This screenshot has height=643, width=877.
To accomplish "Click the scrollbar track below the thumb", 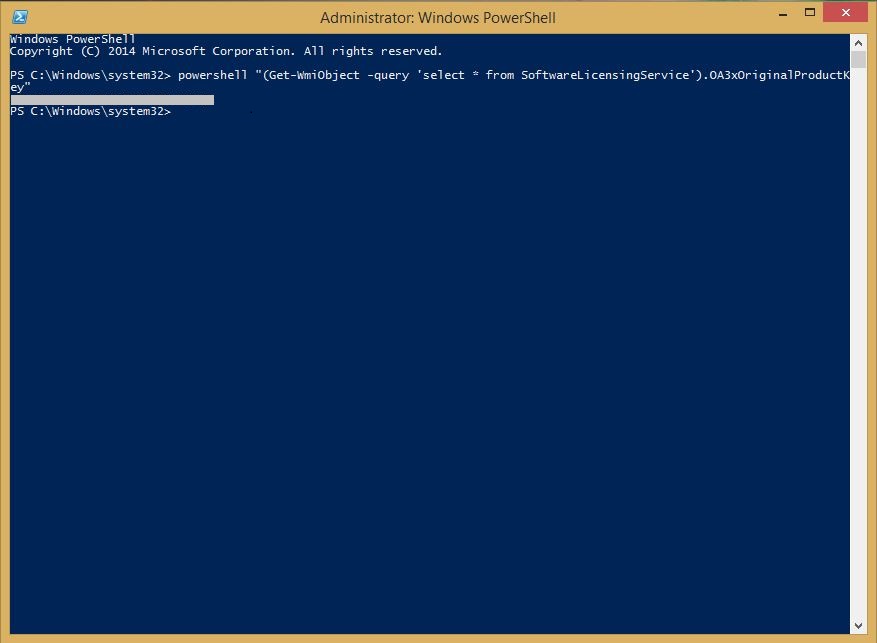I will click(859, 300).
